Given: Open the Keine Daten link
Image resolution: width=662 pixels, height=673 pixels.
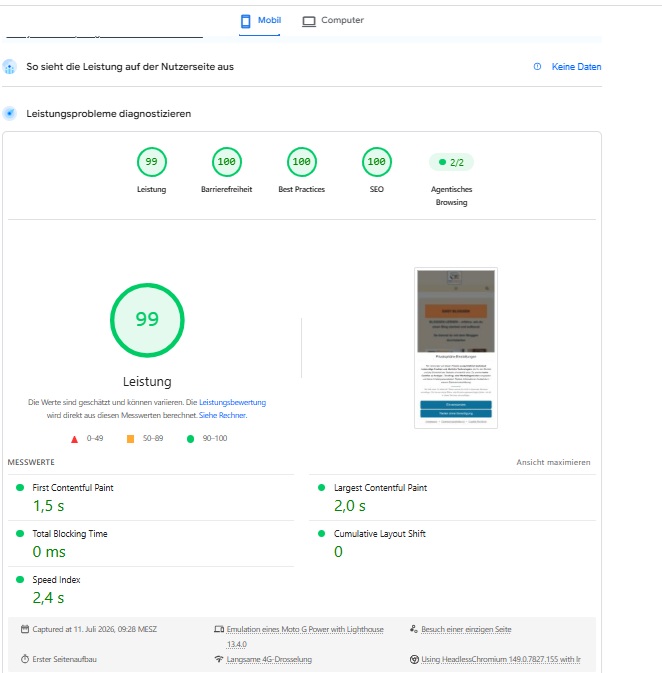Looking at the screenshot, I should point(576,67).
